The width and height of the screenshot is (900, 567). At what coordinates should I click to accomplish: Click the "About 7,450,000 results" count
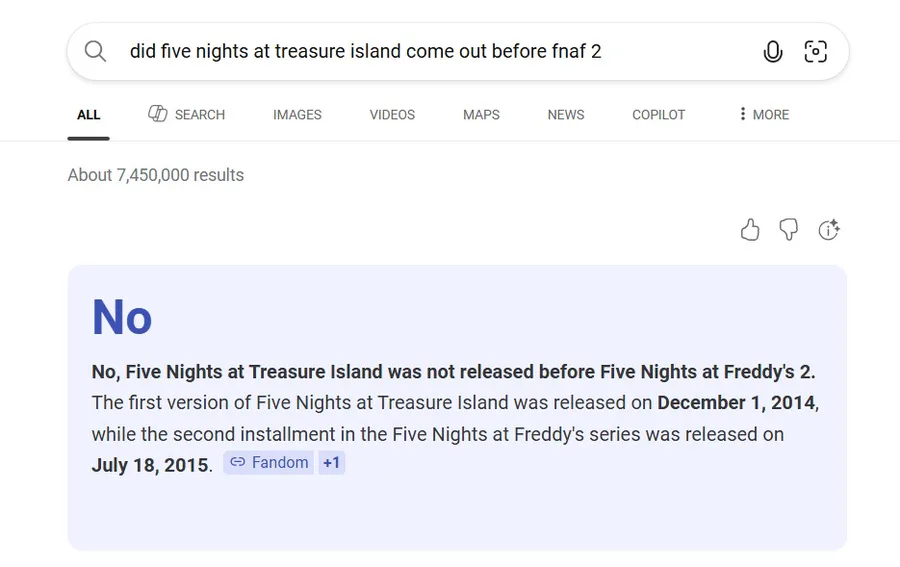pyautogui.click(x=156, y=175)
